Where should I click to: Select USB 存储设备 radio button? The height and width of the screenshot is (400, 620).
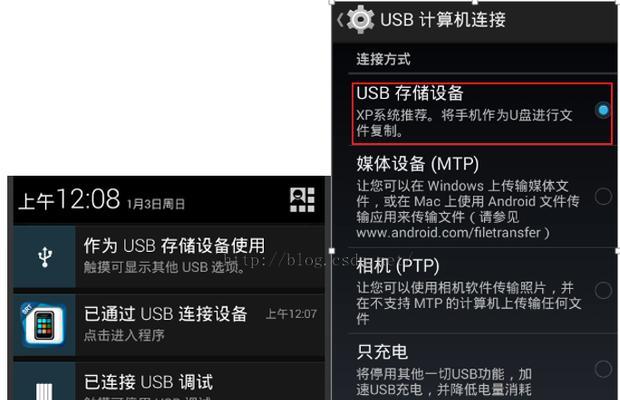click(603, 110)
